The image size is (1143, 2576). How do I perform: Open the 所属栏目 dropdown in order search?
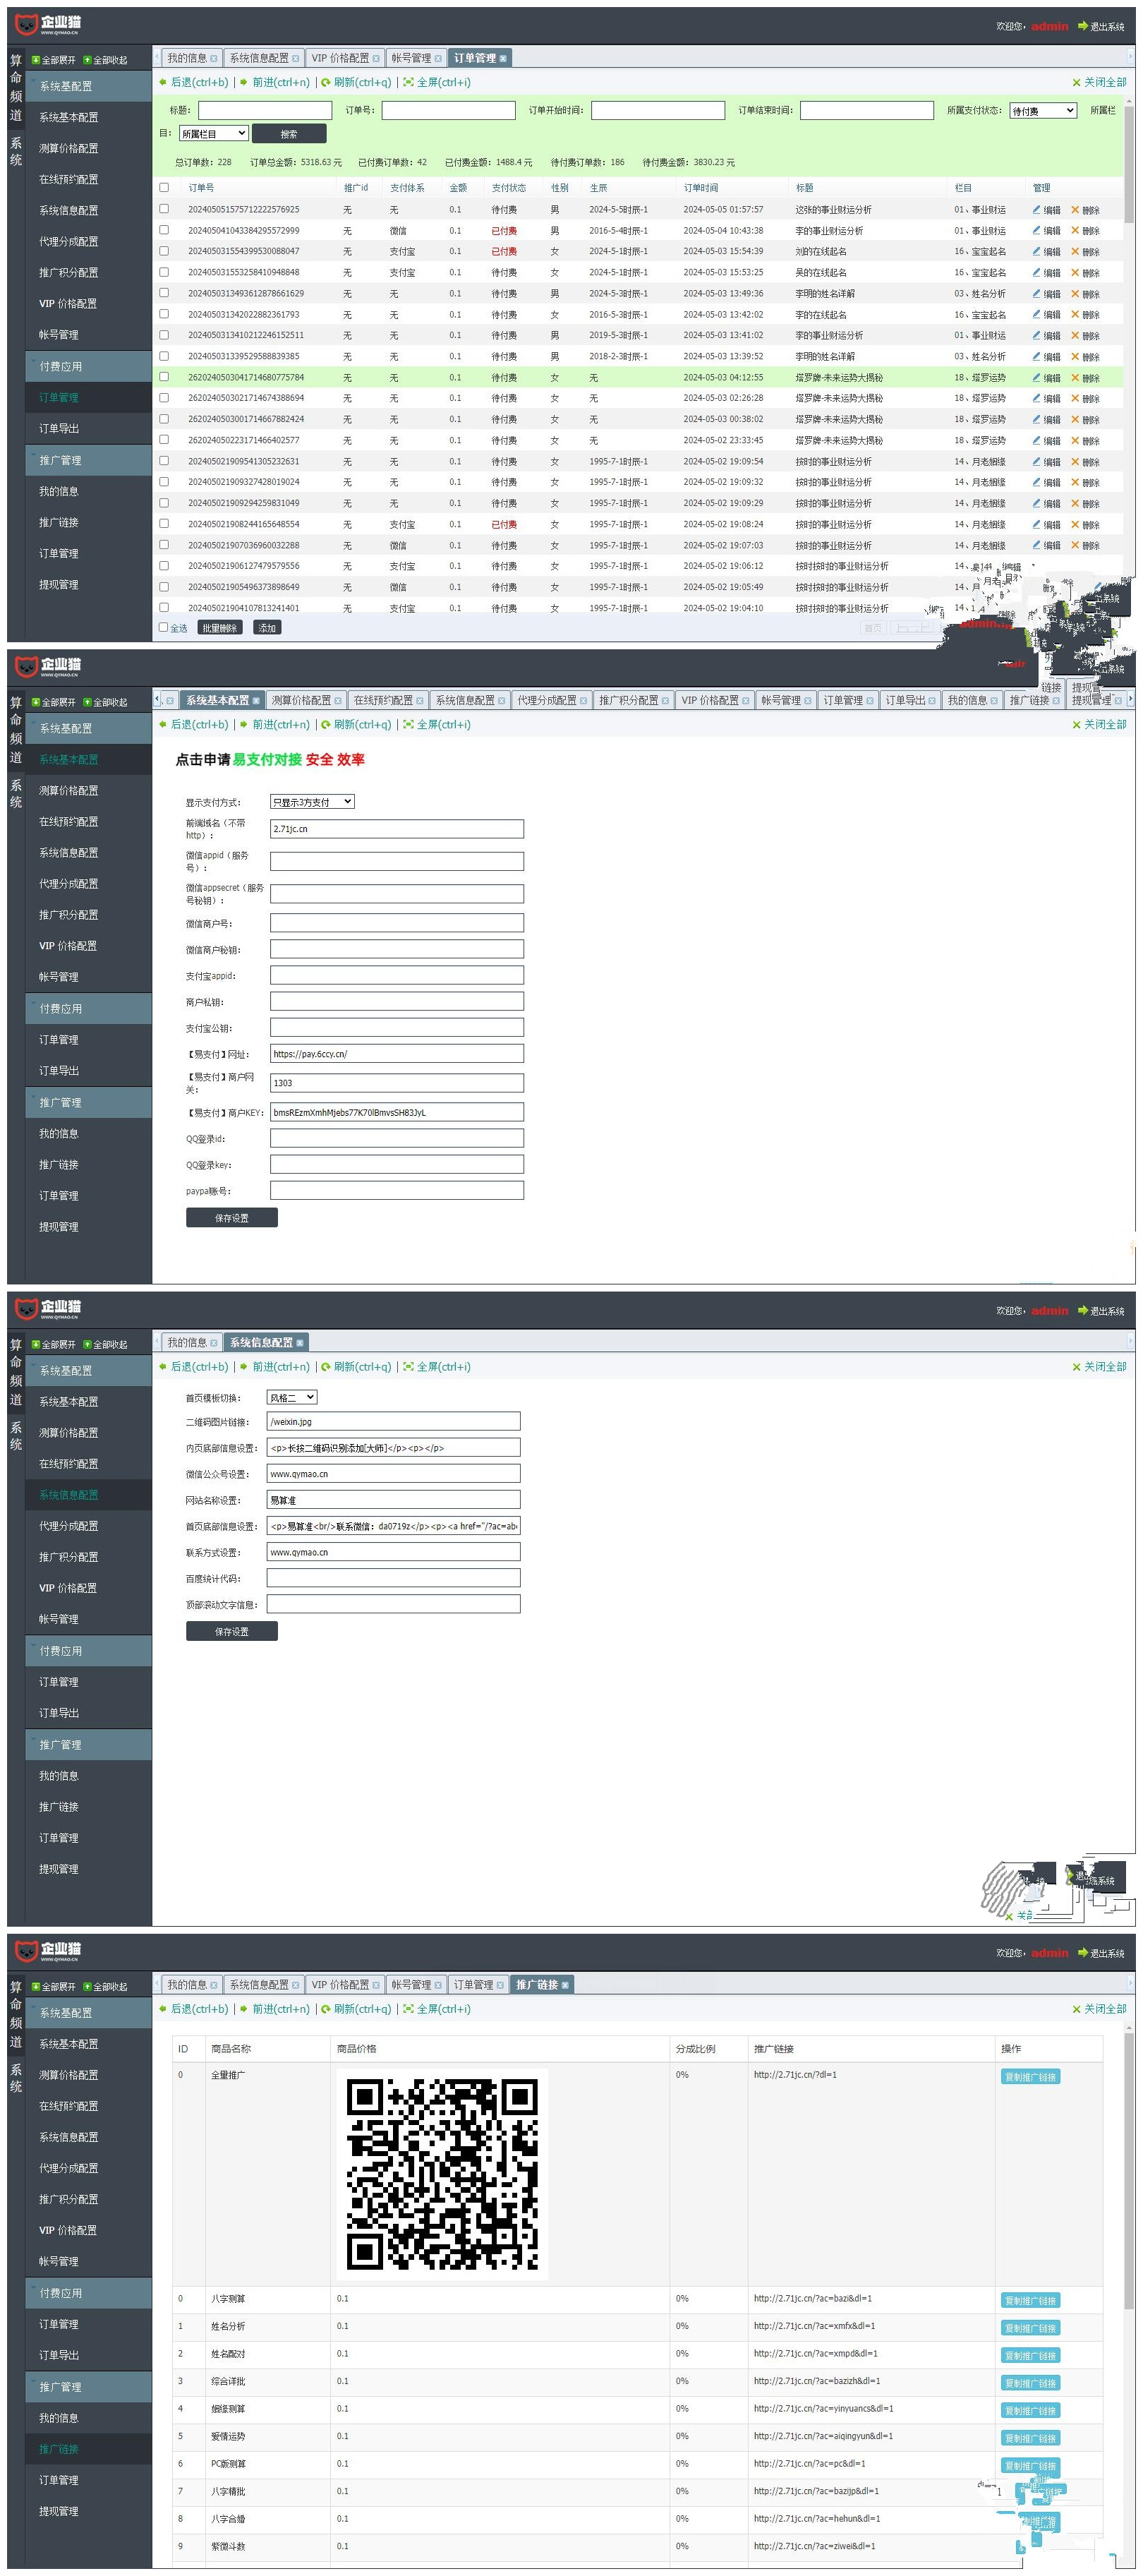(x=213, y=133)
